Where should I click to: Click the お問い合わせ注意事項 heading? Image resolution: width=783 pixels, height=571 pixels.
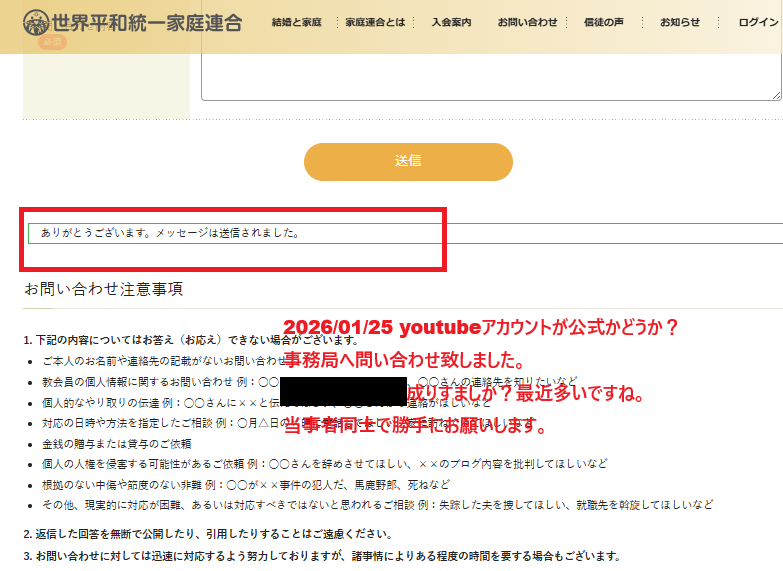coord(104,289)
